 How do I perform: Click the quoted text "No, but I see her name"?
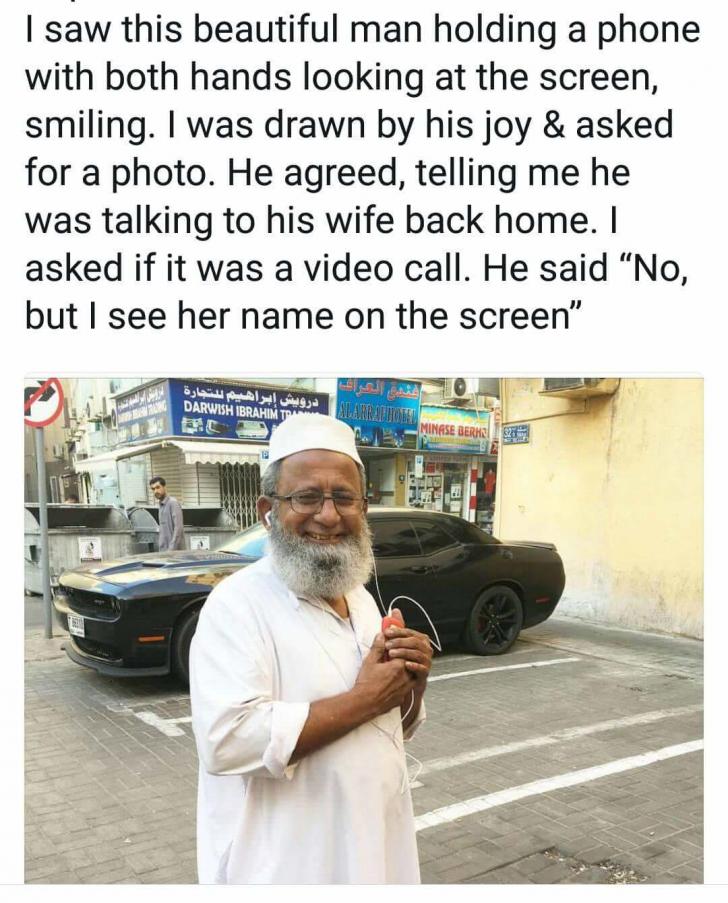(355, 292)
